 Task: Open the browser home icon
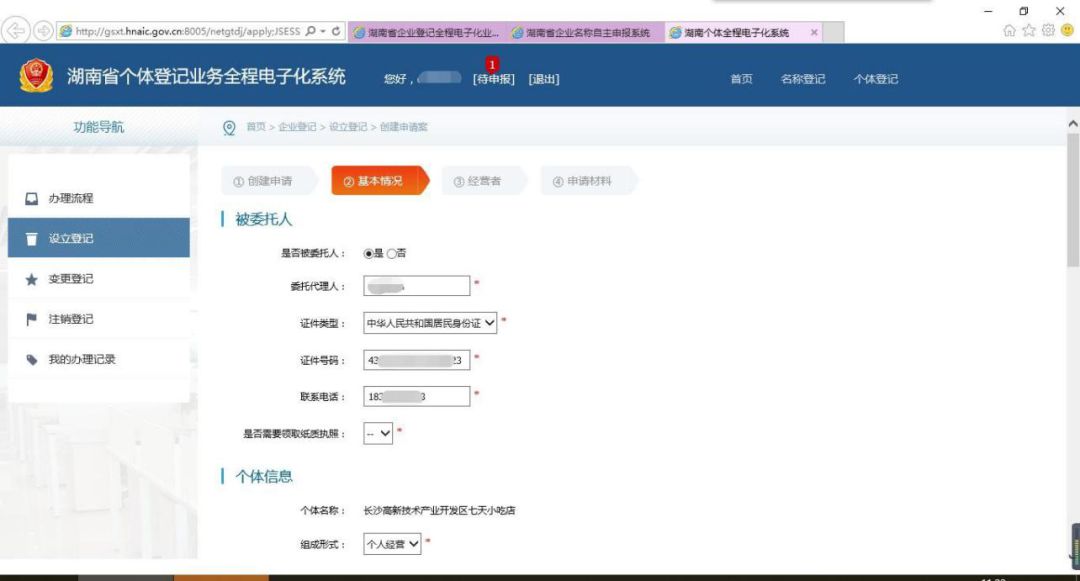click(x=1009, y=30)
